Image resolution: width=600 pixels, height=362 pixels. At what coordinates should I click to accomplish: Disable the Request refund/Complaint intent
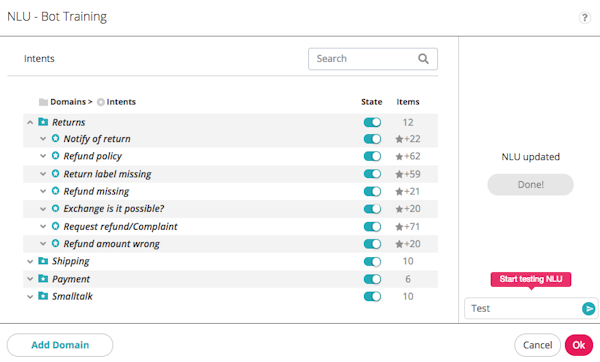[x=372, y=227]
